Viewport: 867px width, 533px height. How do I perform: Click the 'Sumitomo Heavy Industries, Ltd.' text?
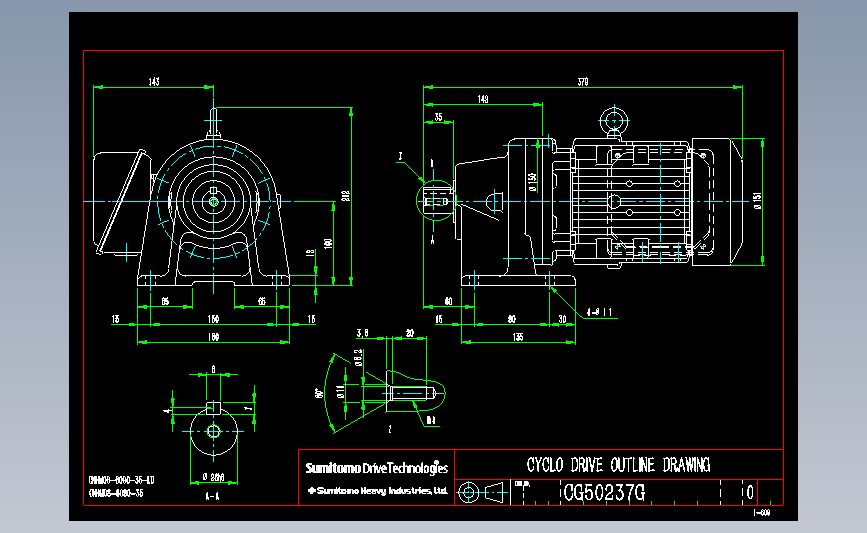point(382,490)
